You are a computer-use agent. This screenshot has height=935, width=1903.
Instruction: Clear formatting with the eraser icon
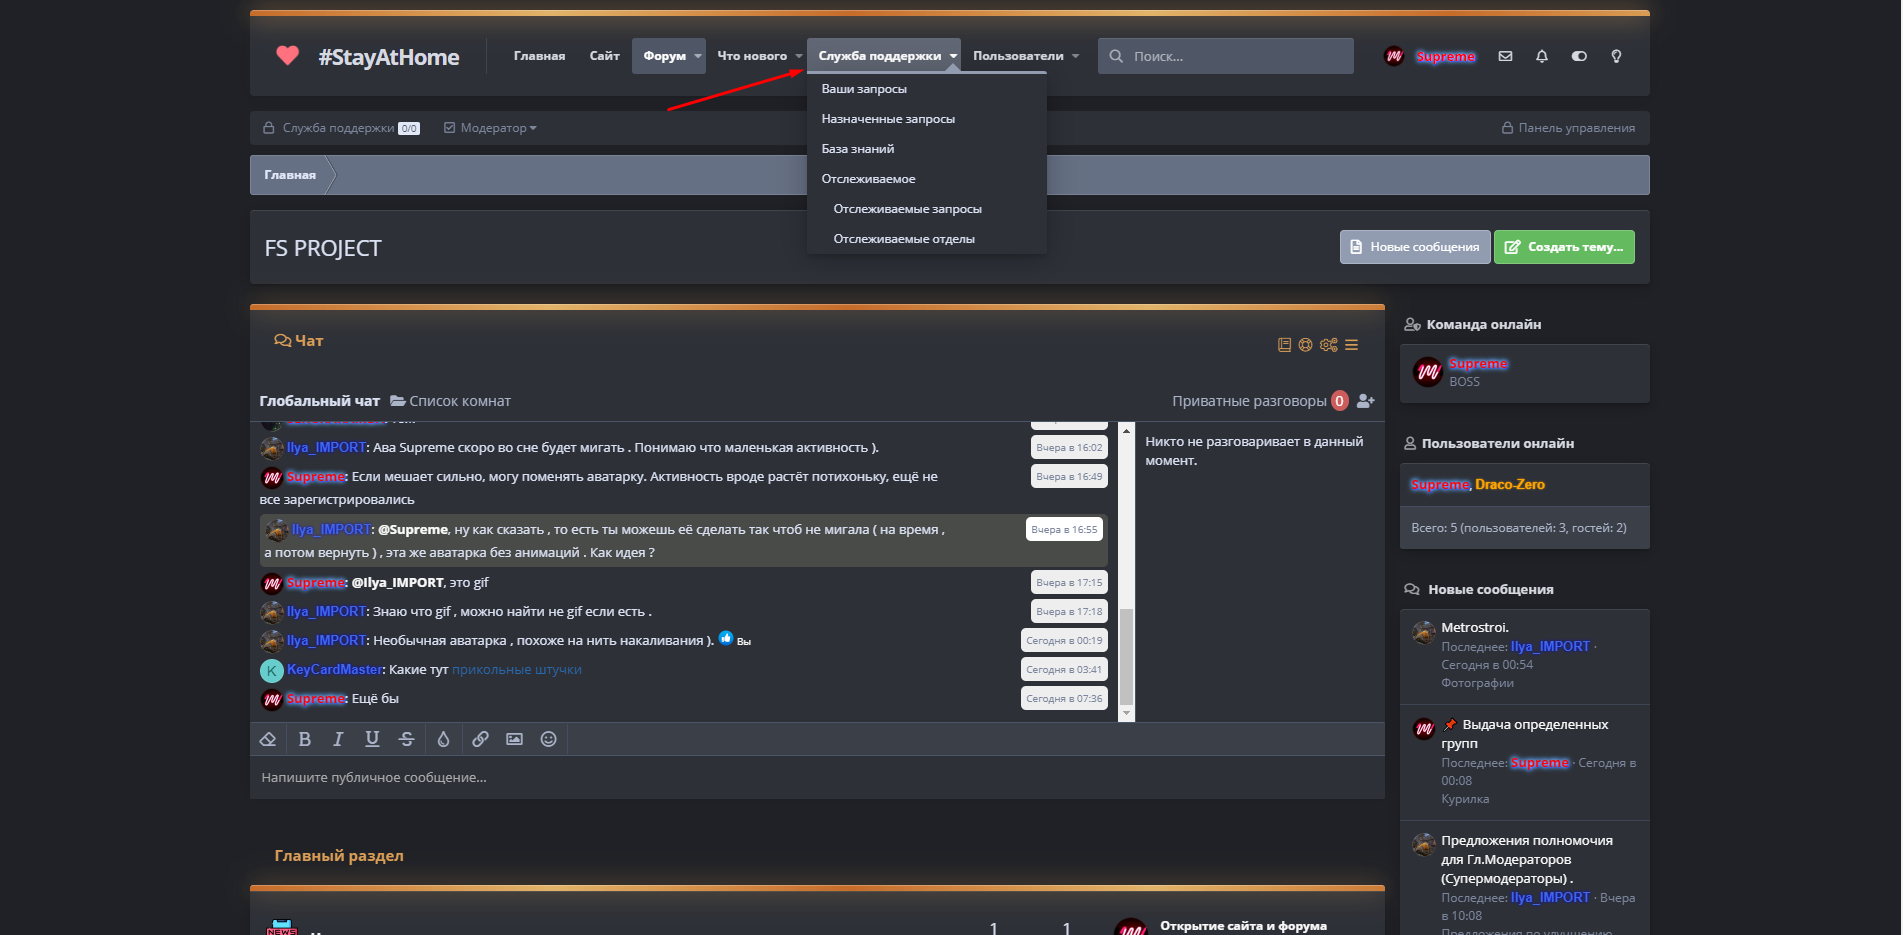coord(268,739)
